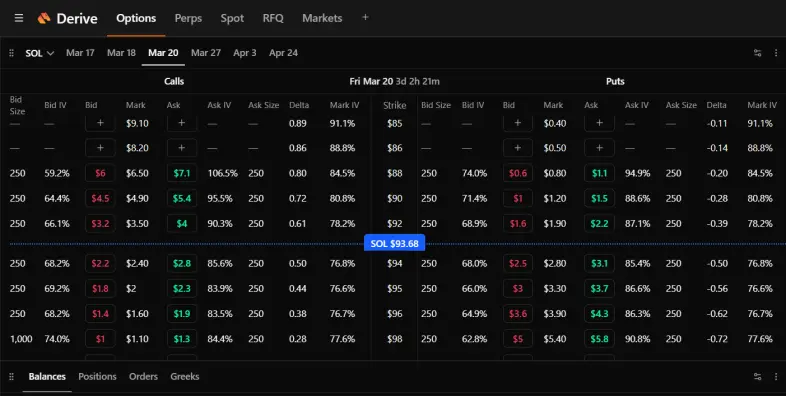The image size is (786, 396).
Task: Click the $2.2 bid for $94 call
Action: click(100, 264)
